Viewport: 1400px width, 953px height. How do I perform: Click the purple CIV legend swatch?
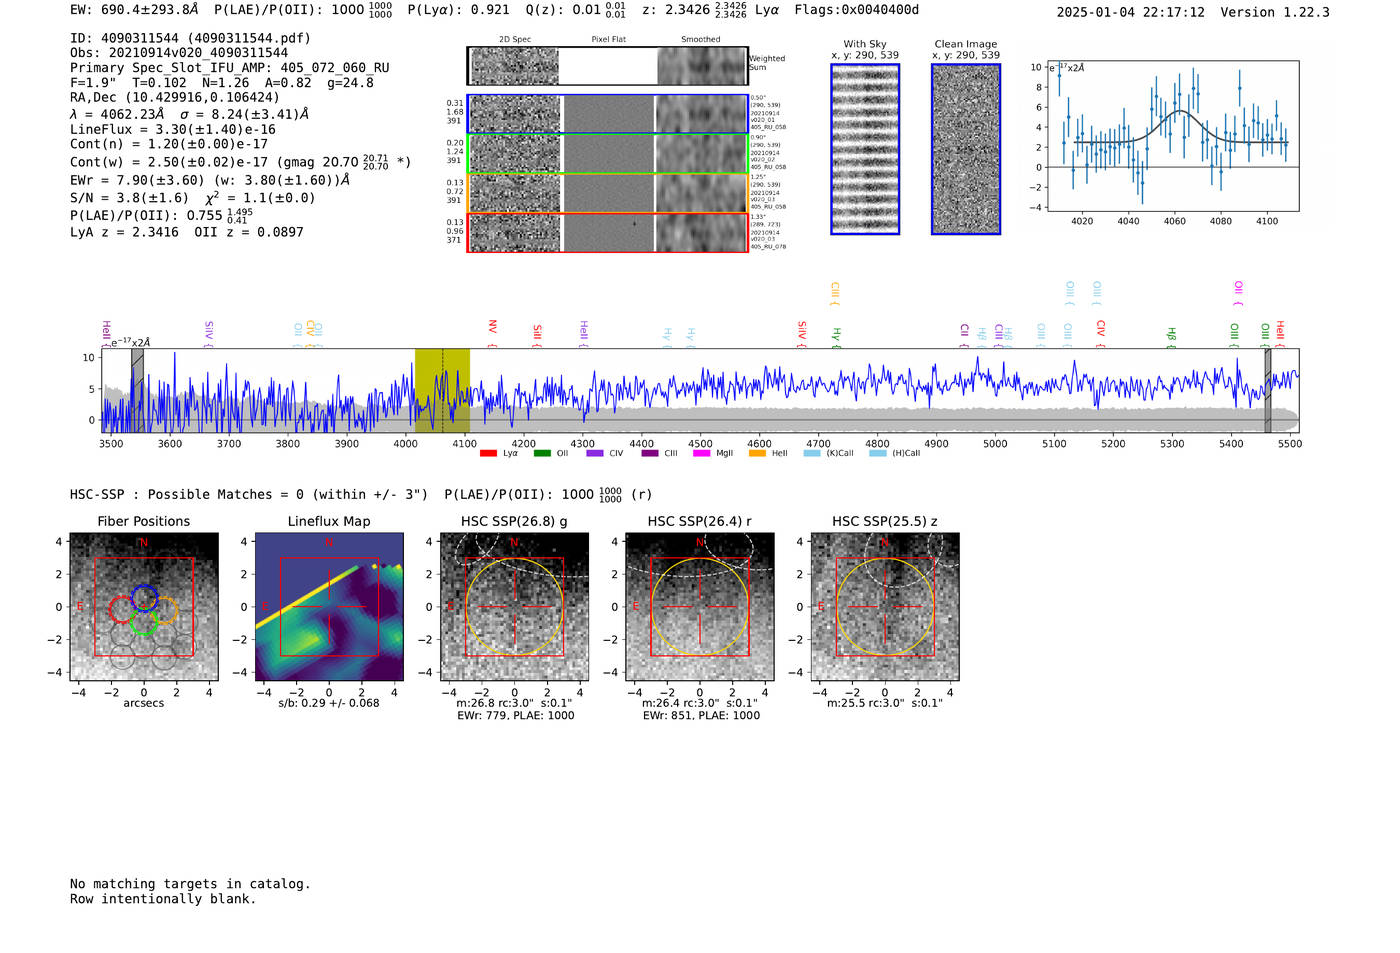tap(595, 453)
